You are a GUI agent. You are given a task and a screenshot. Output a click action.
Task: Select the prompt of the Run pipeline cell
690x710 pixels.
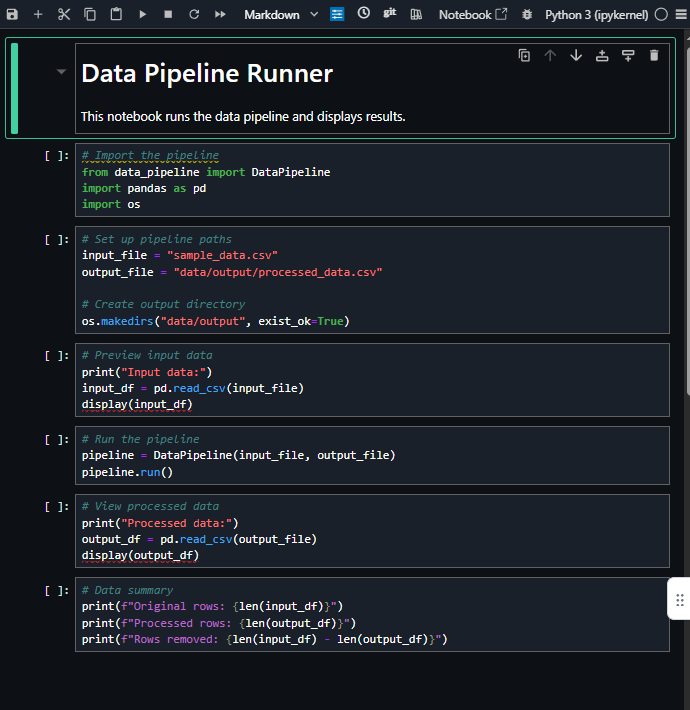(x=57, y=440)
